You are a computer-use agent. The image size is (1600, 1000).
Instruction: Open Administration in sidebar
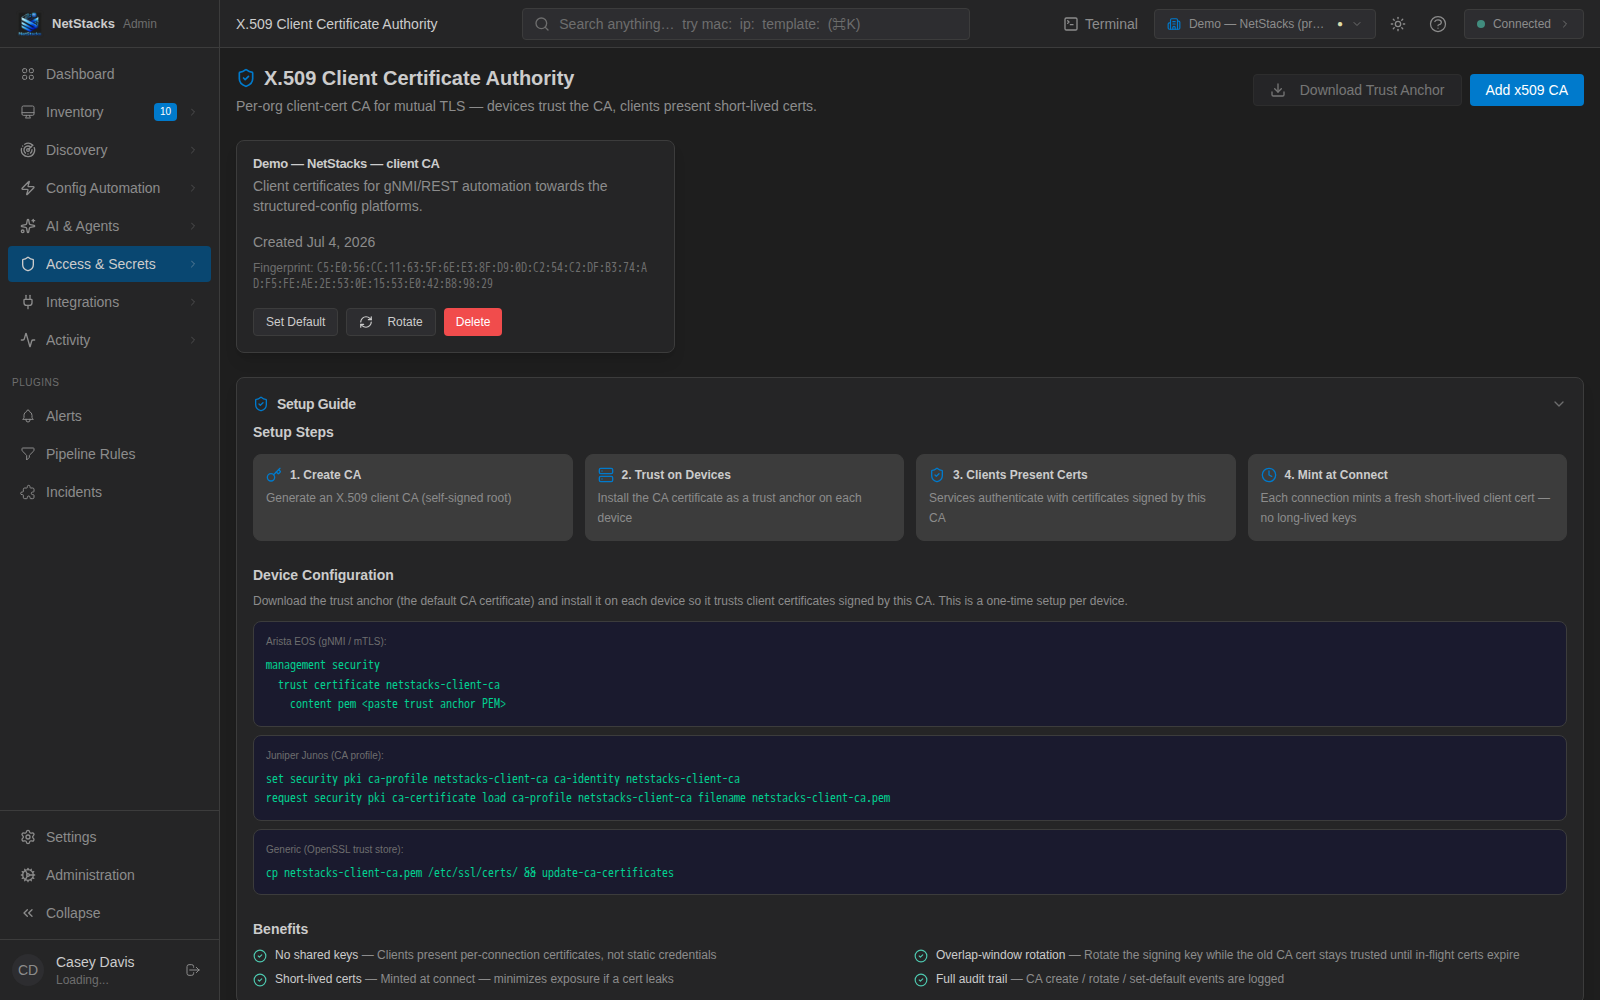point(109,875)
